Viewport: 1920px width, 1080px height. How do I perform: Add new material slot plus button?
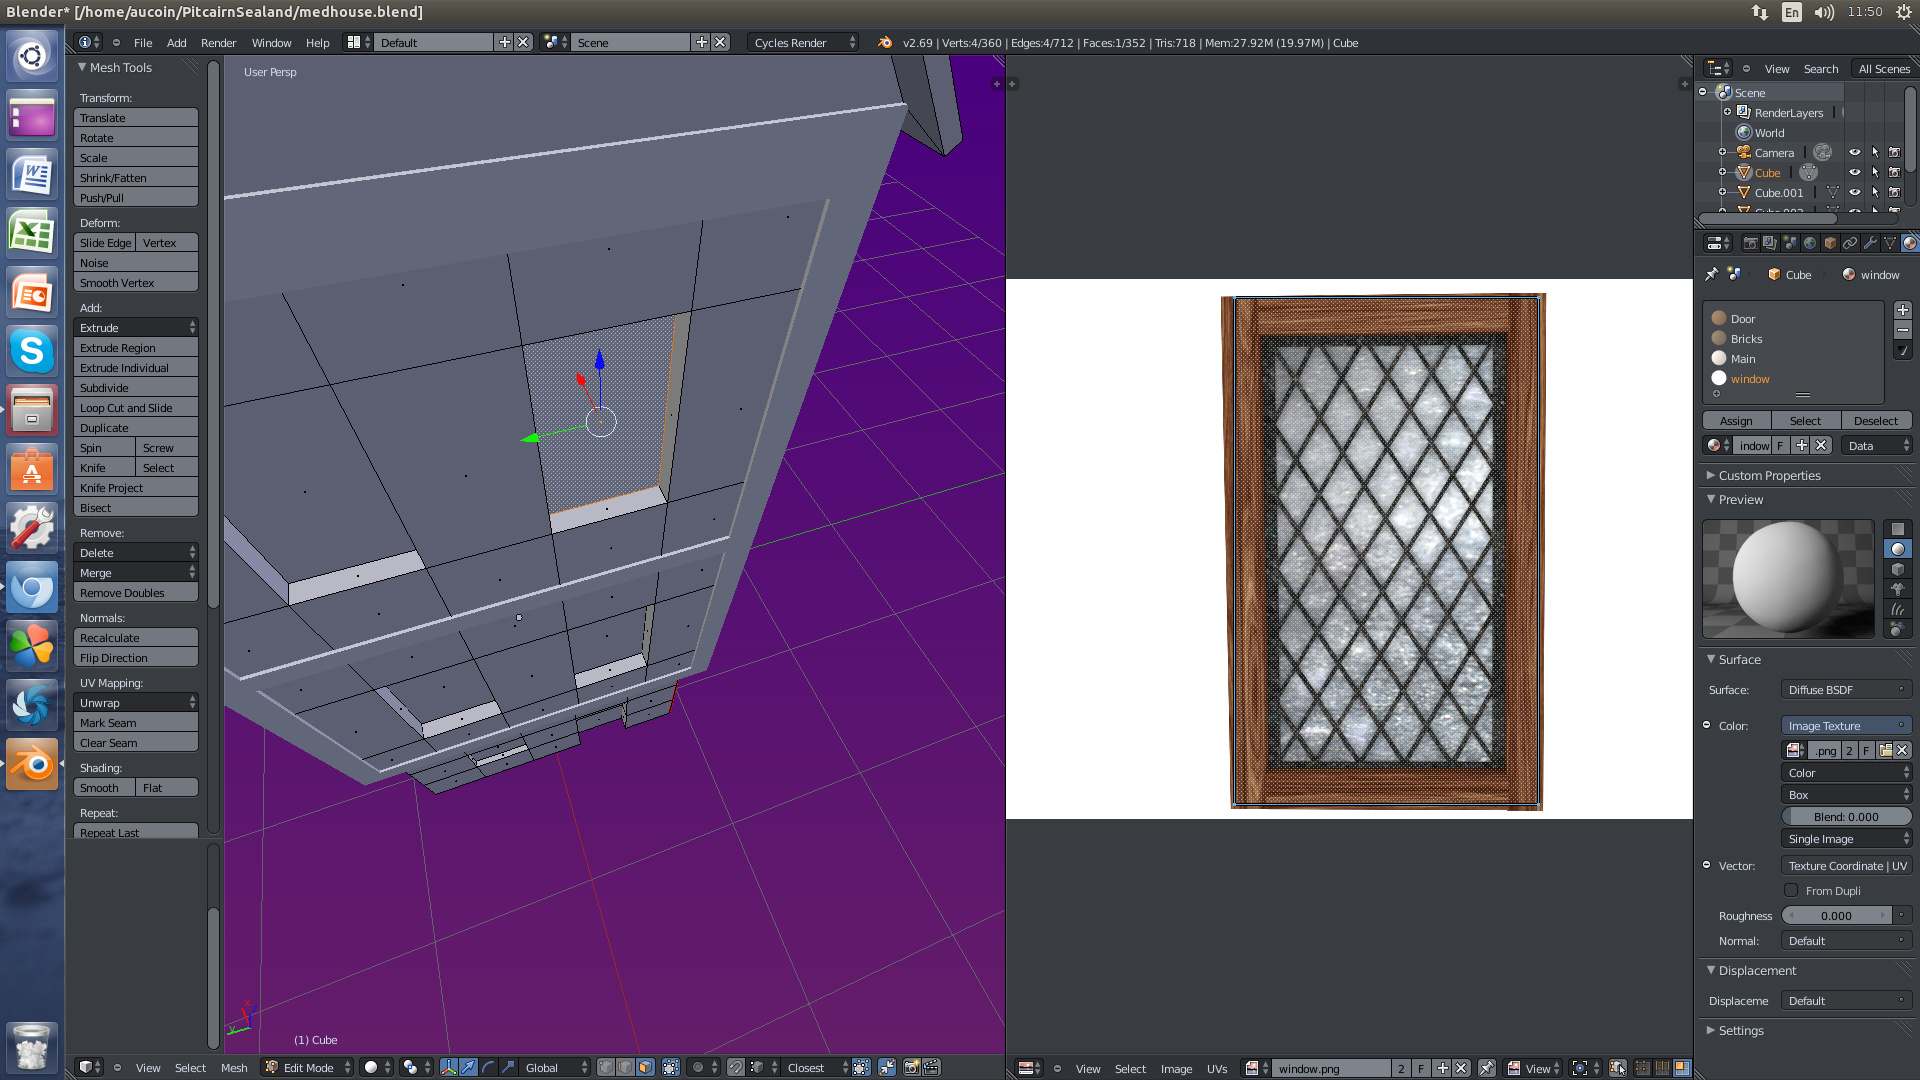coord(1903,310)
